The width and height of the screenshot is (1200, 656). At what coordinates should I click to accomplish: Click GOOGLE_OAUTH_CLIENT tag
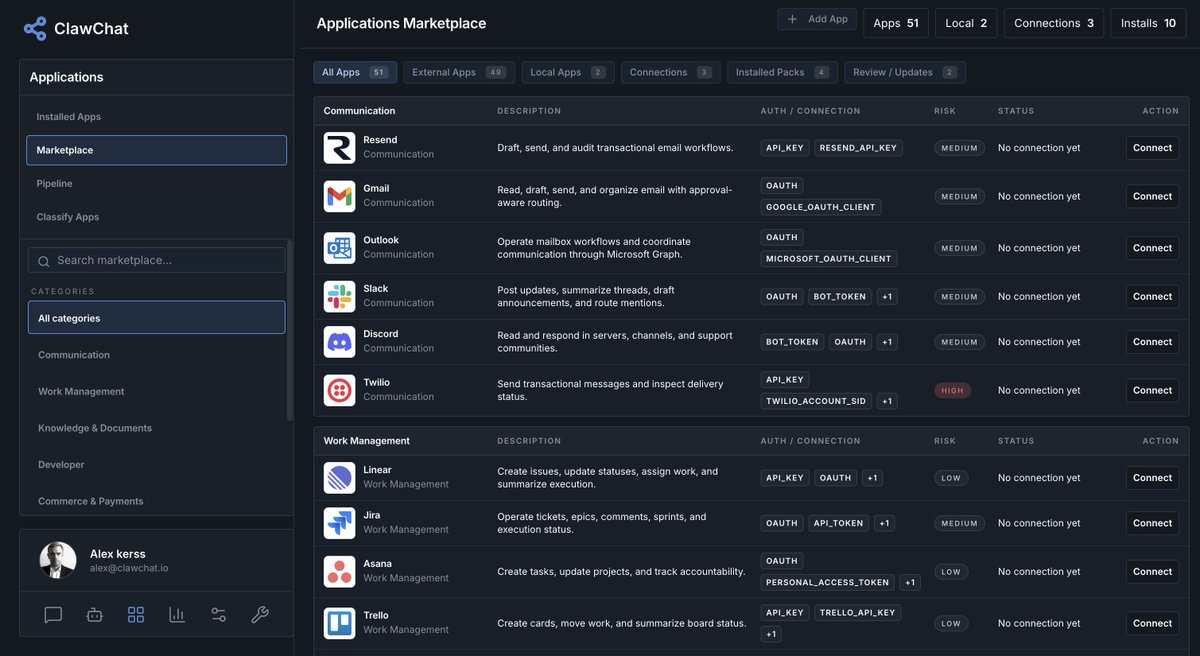[x=821, y=207]
